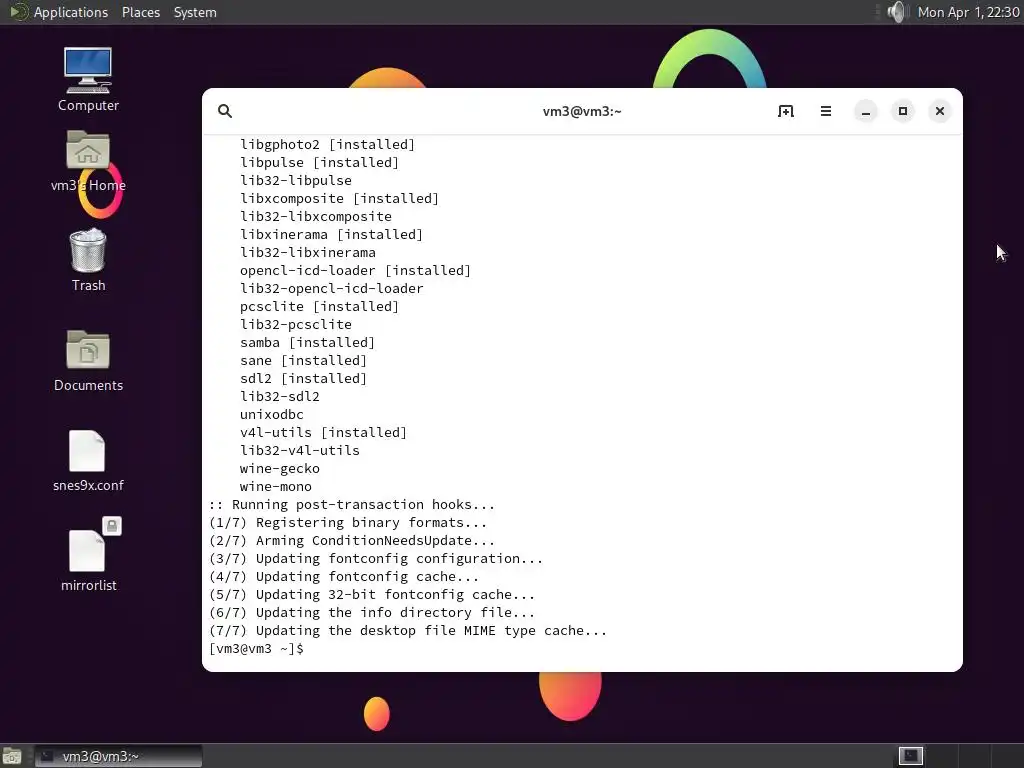The height and width of the screenshot is (768, 1024).
Task: Click the line 'sane [installed]'
Action: coord(304,360)
